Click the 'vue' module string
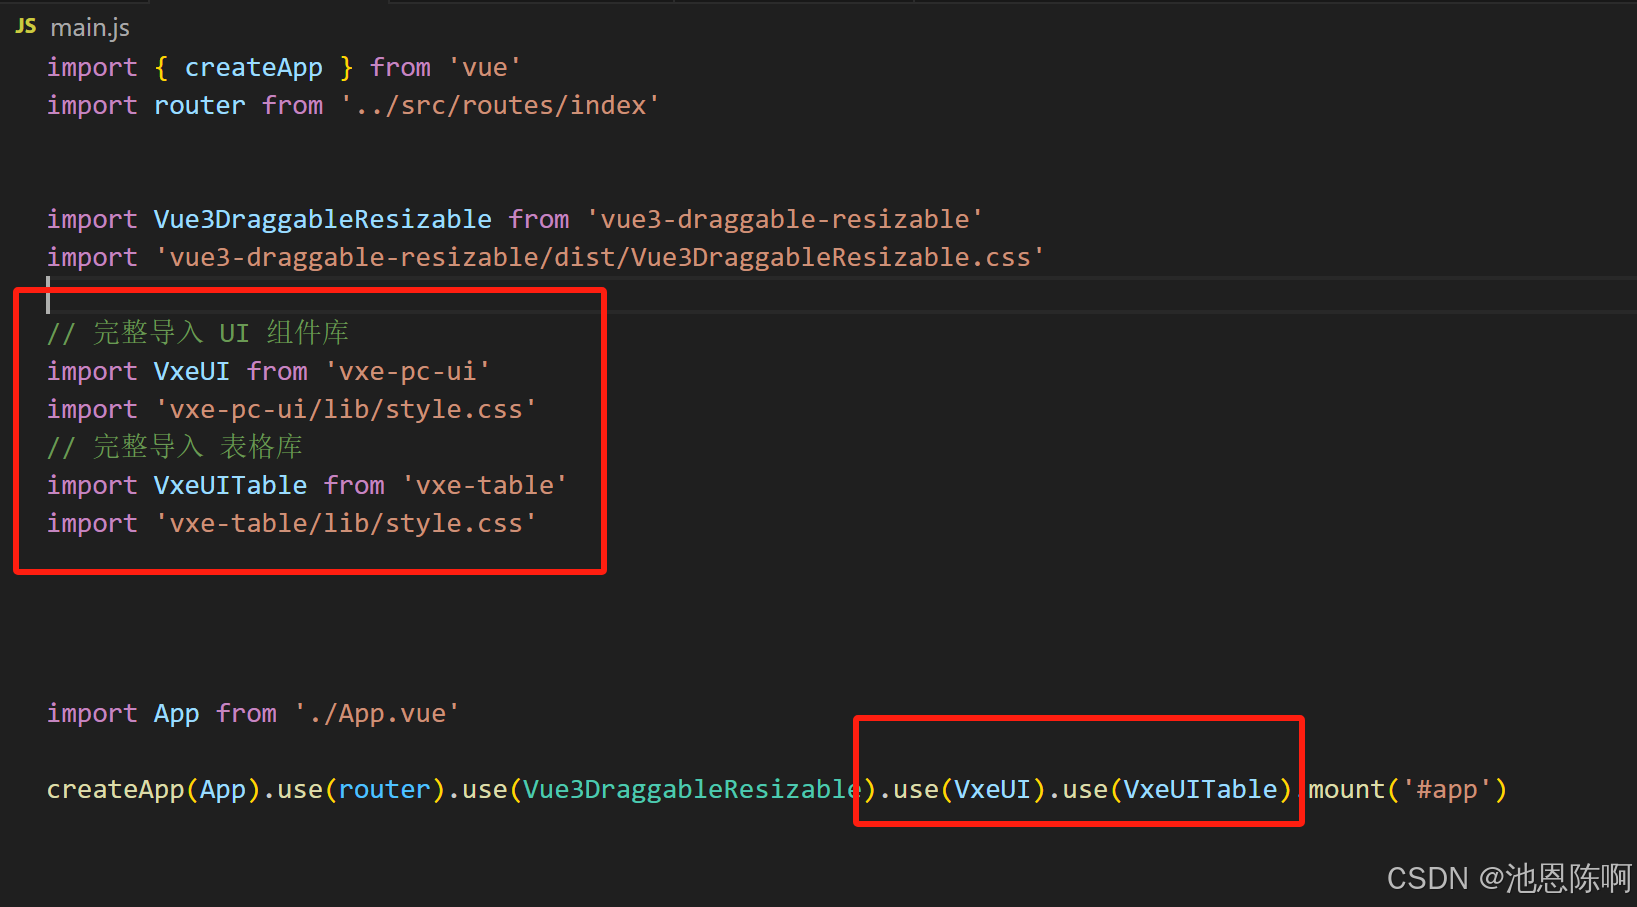 [x=484, y=66]
